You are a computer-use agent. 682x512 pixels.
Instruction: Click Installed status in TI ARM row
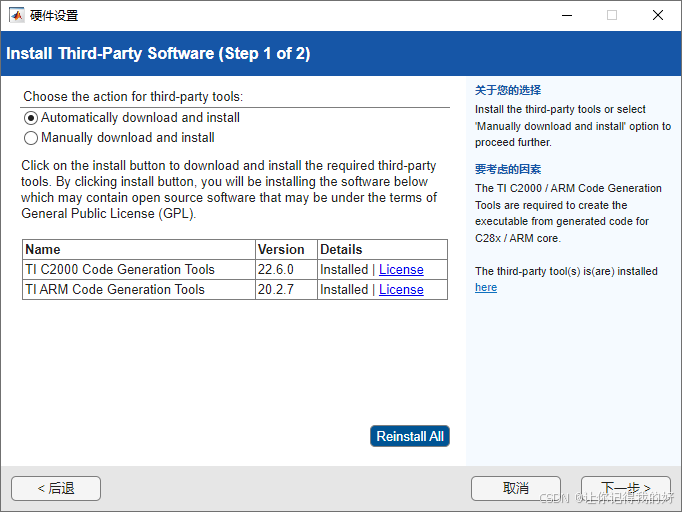pyautogui.click(x=344, y=290)
